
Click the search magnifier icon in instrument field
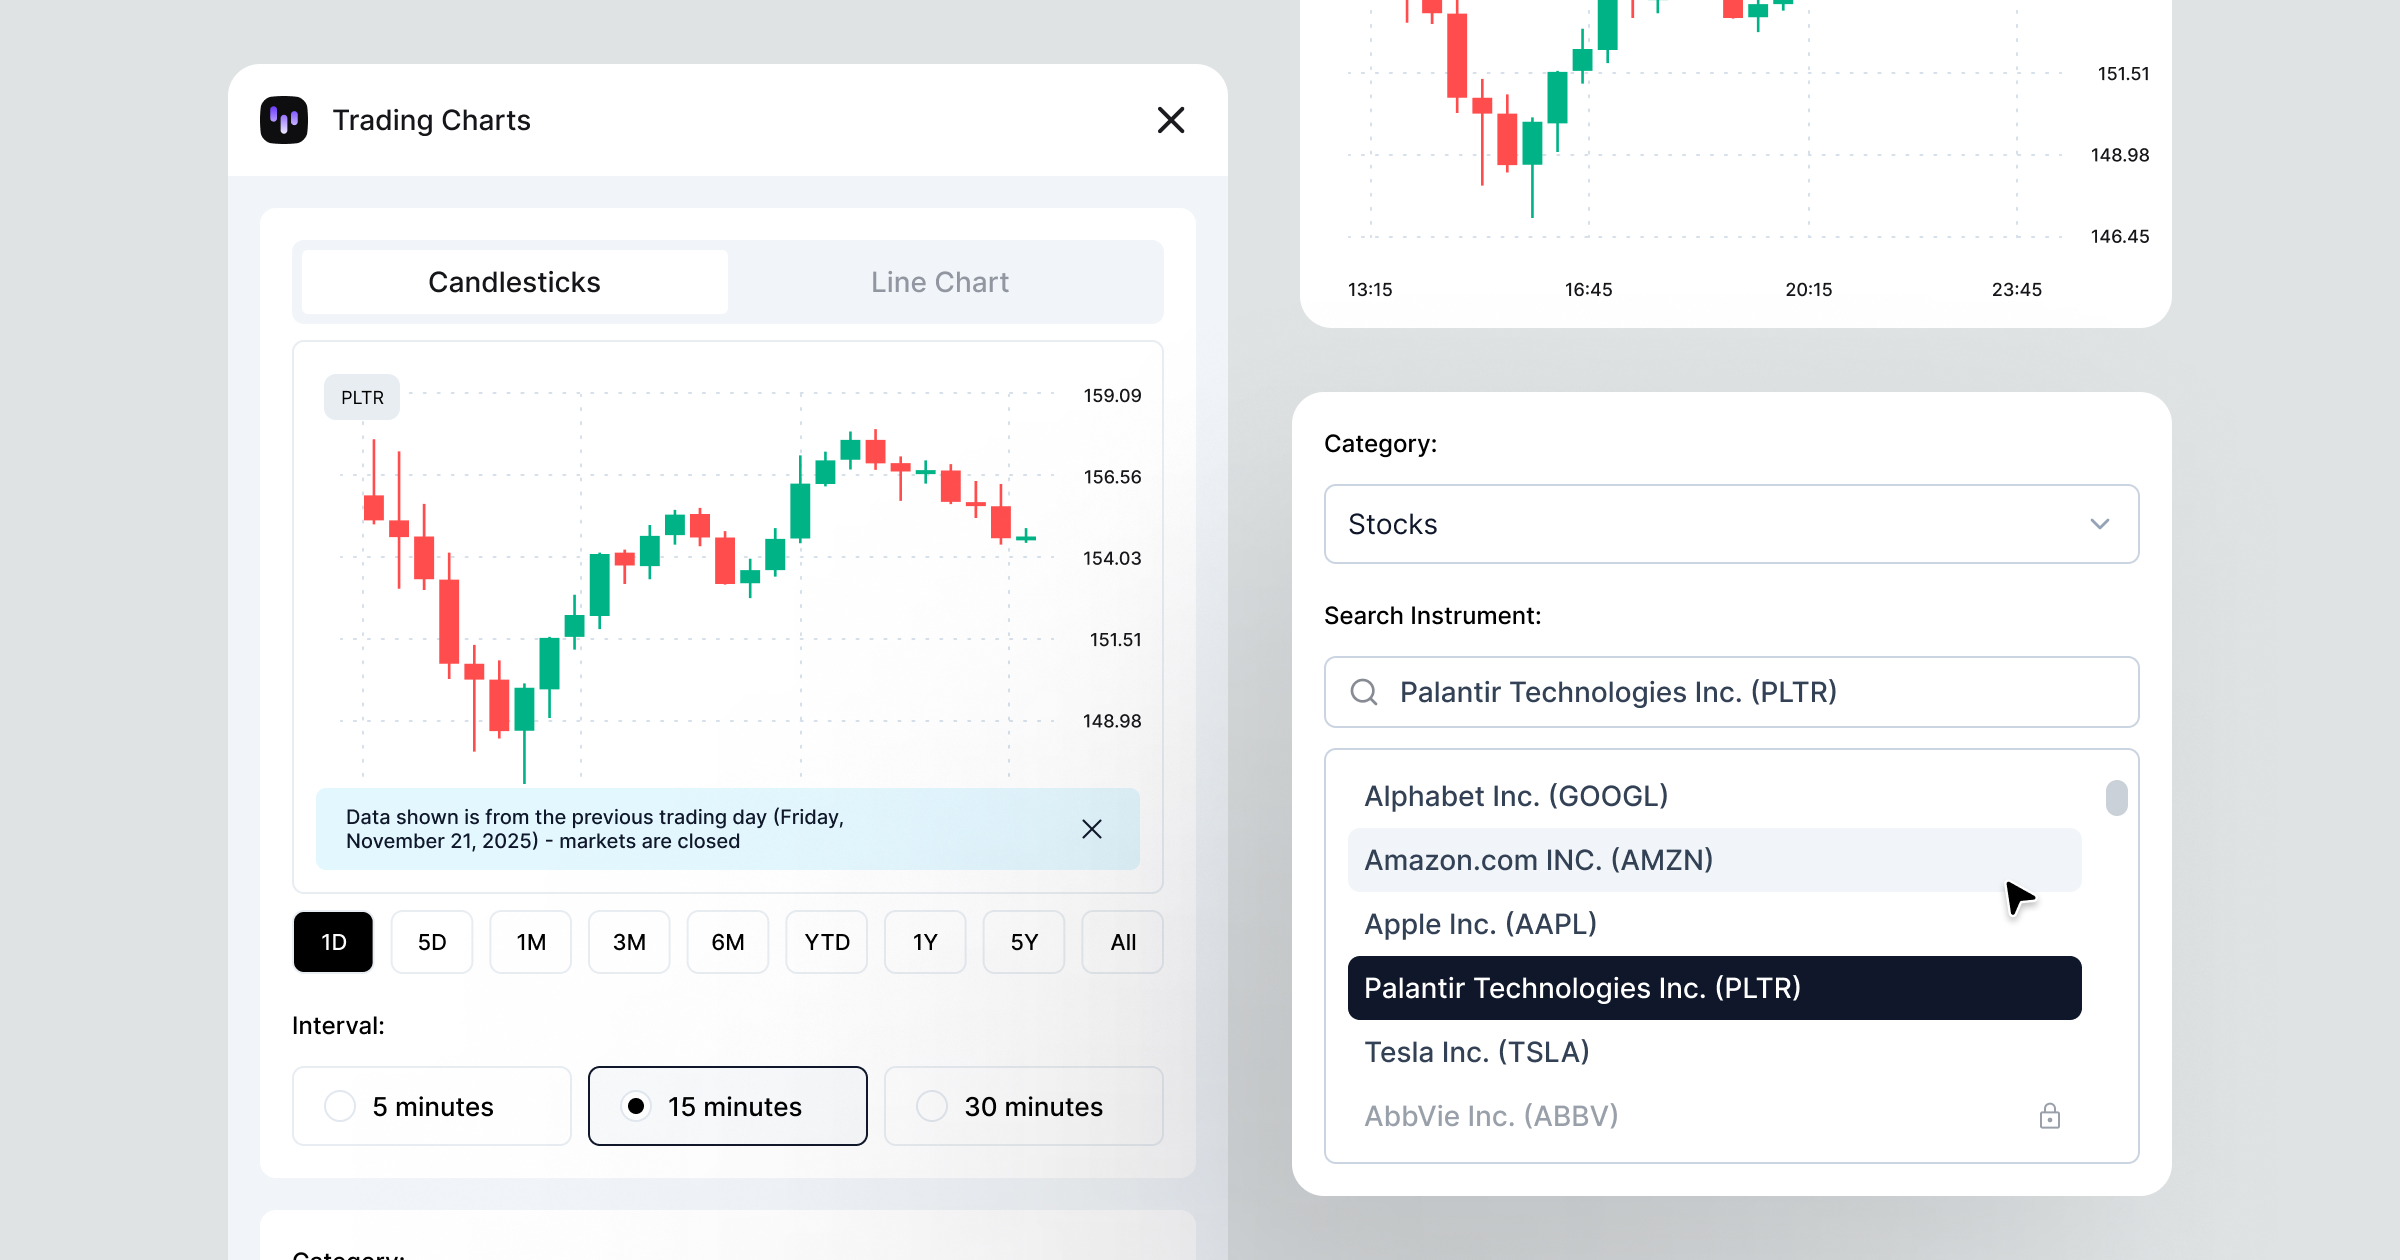pos(1364,692)
